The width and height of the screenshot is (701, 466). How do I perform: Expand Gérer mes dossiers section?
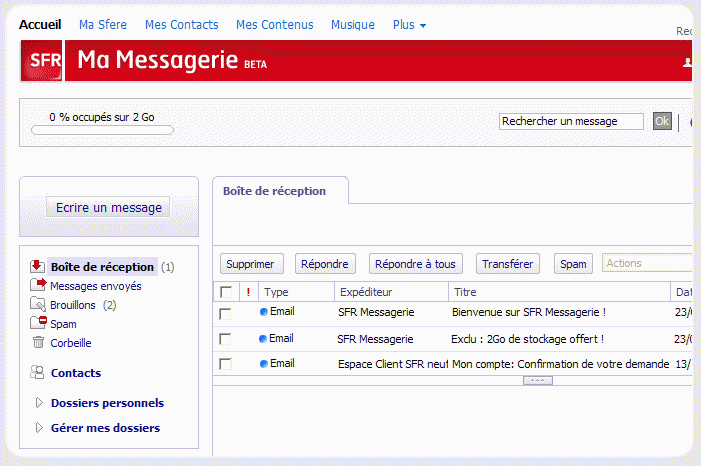(39, 428)
